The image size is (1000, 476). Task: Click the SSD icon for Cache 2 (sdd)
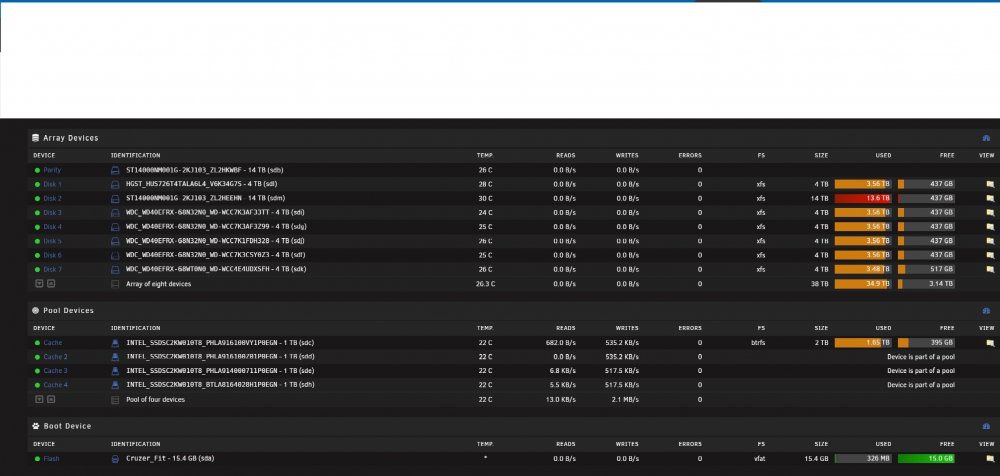115,357
